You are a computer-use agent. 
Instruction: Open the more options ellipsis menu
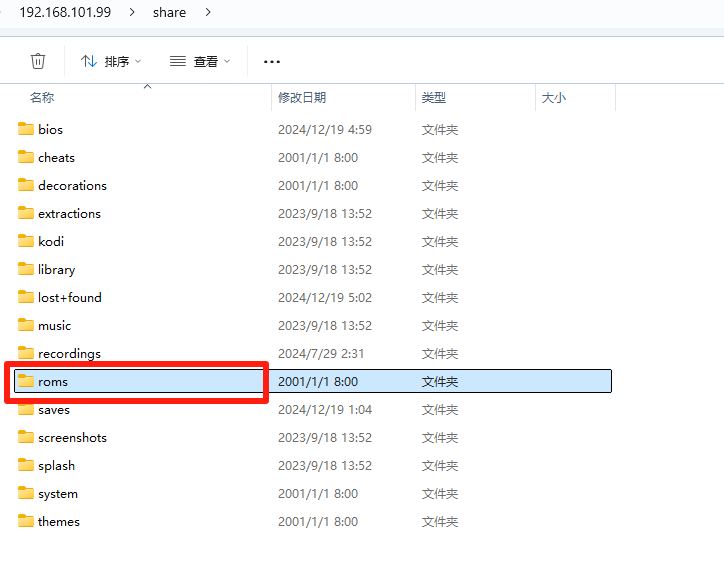pos(272,61)
